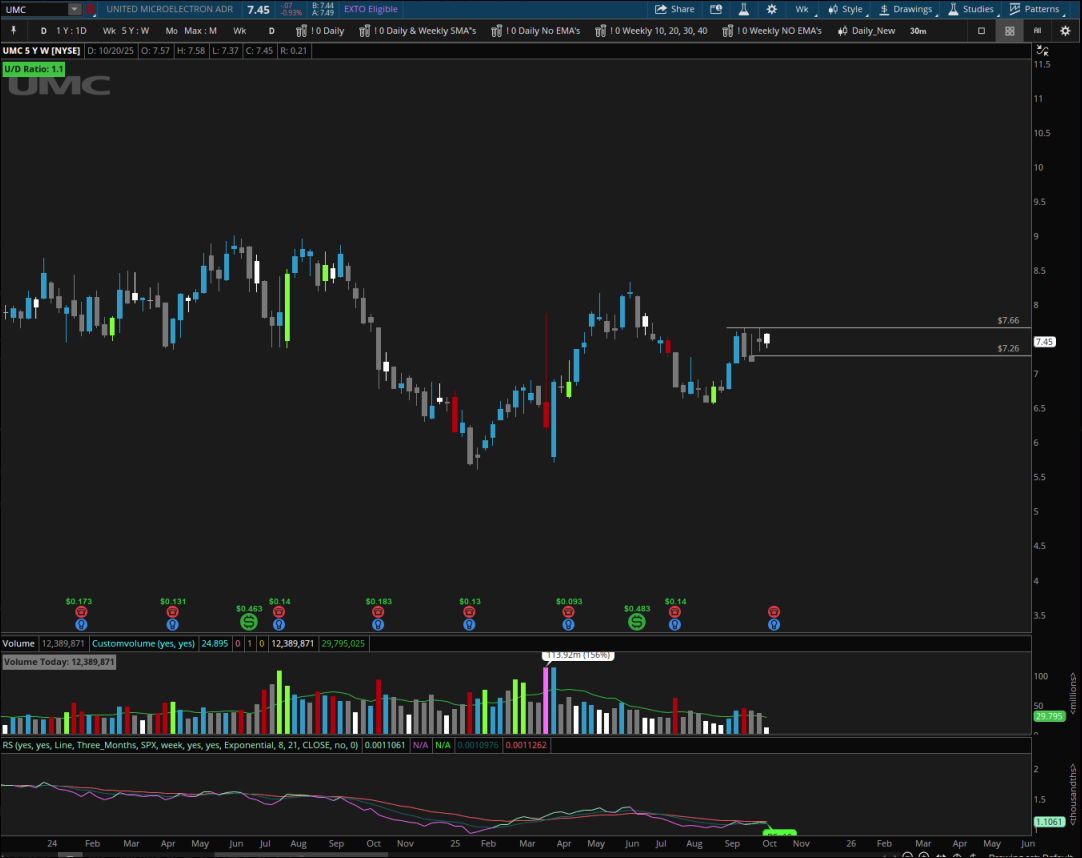This screenshot has width=1082, height=858.
Task: Click the upcoming October earnings phone icon
Action: (774, 612)
